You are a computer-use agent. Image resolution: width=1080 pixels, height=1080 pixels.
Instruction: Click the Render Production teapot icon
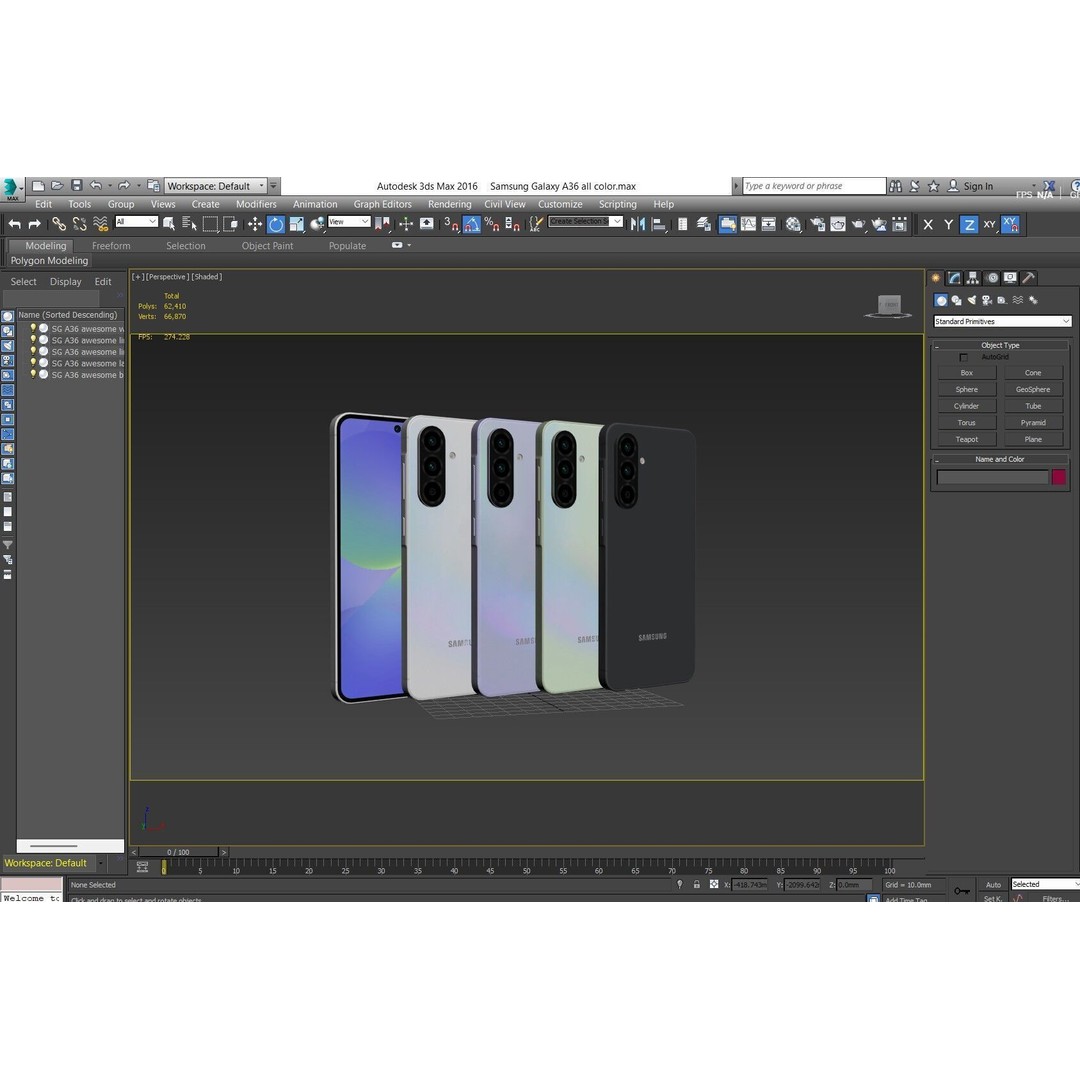click(x=859, y=224)
